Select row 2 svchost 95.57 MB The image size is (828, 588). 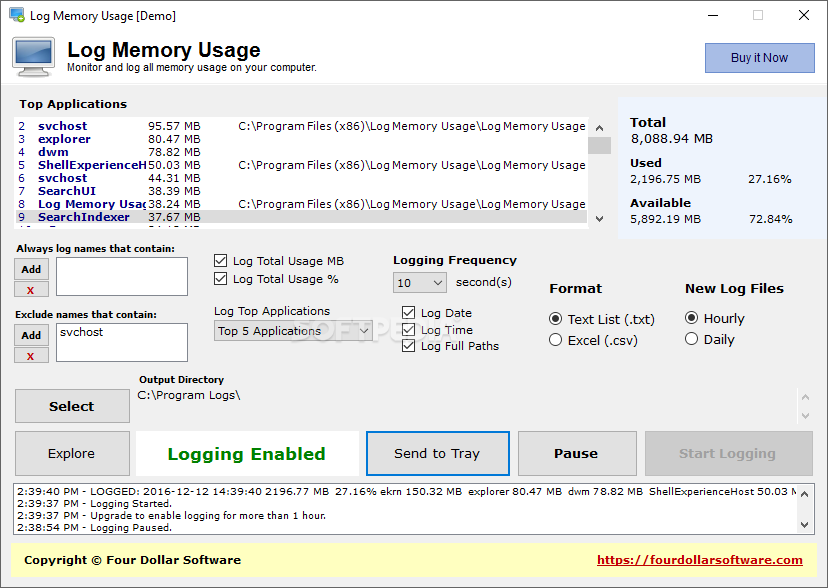[301, 126]
